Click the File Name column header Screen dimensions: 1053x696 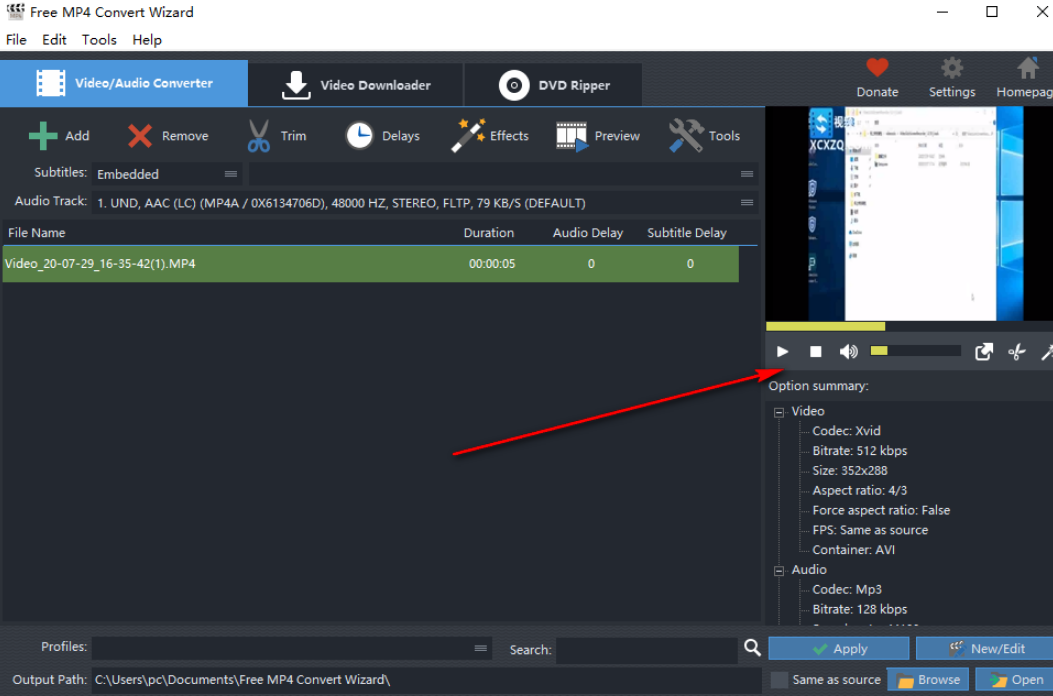[x=37, y=233]
